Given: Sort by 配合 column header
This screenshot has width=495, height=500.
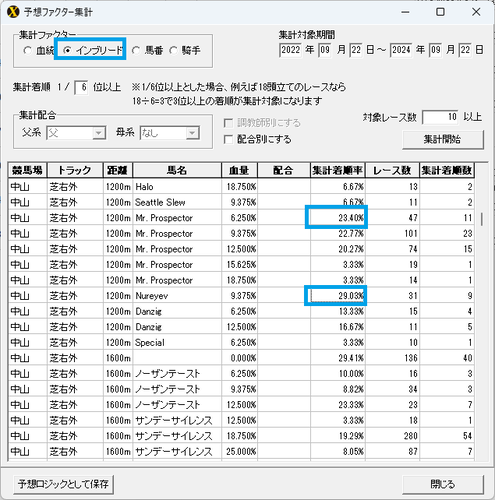Looking at the screenshot, I should pos(284,171).
